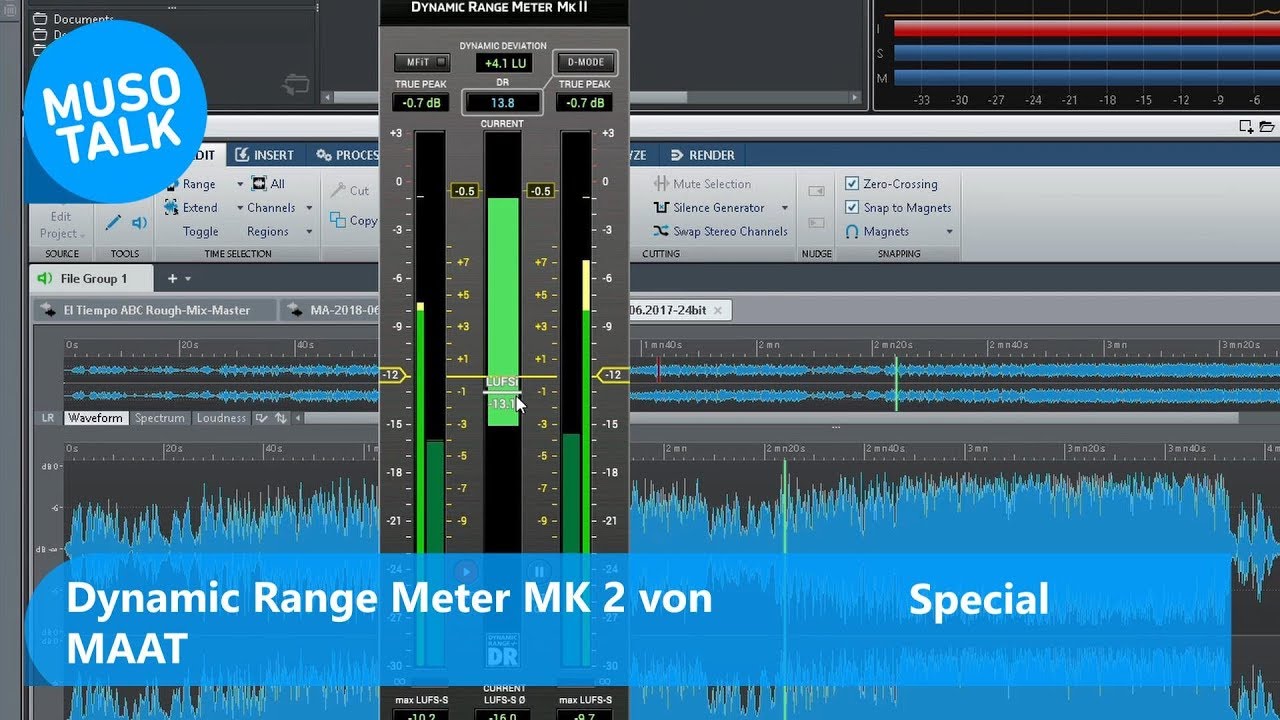
Task: Select the speaker playback tool
Action: pos(140,222)
